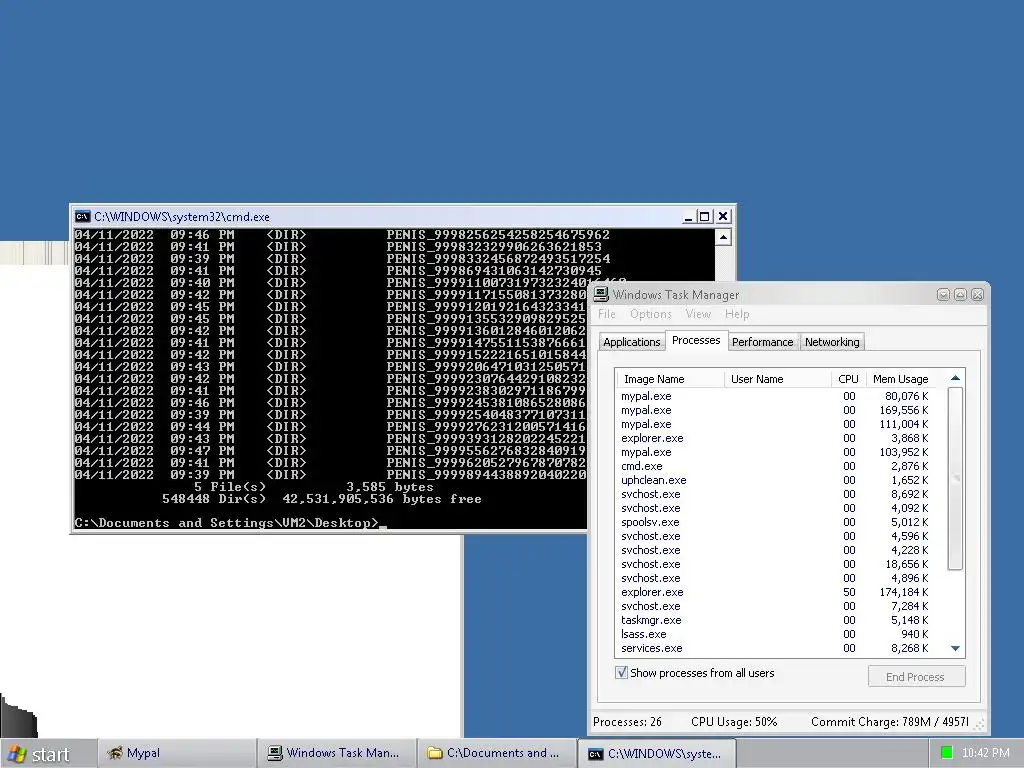Select mypal.exe using 80,076 K

coord(776,396)
